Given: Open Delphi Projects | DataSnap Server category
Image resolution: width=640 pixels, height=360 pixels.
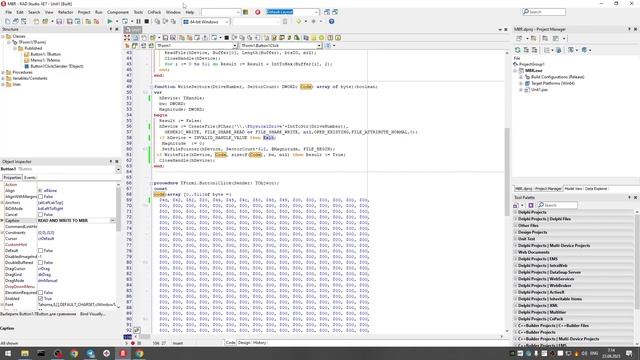Looking at the screenshot, I should [x=573, y=272].
